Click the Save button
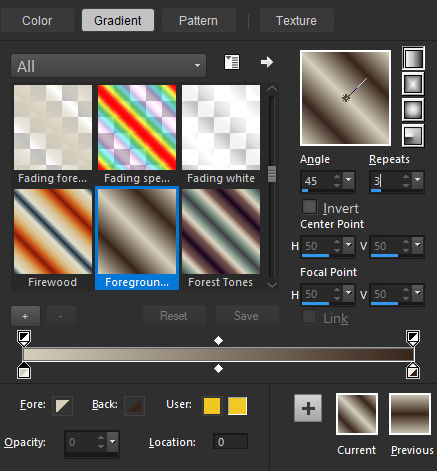 [246, 316]
